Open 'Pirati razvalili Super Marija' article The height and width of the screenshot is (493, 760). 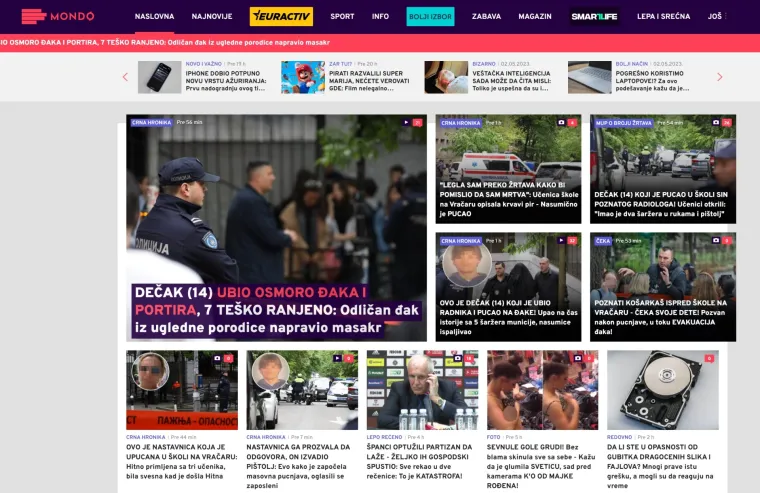click(369, 81)
